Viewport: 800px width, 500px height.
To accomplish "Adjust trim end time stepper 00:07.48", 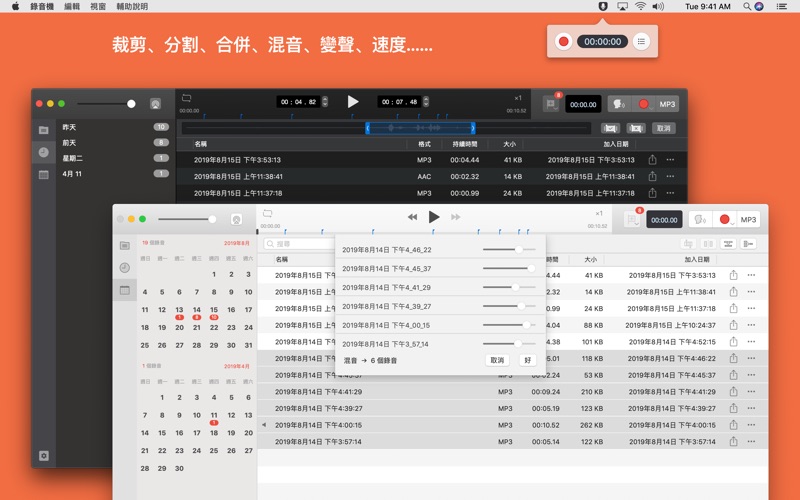I will point(426,102).
